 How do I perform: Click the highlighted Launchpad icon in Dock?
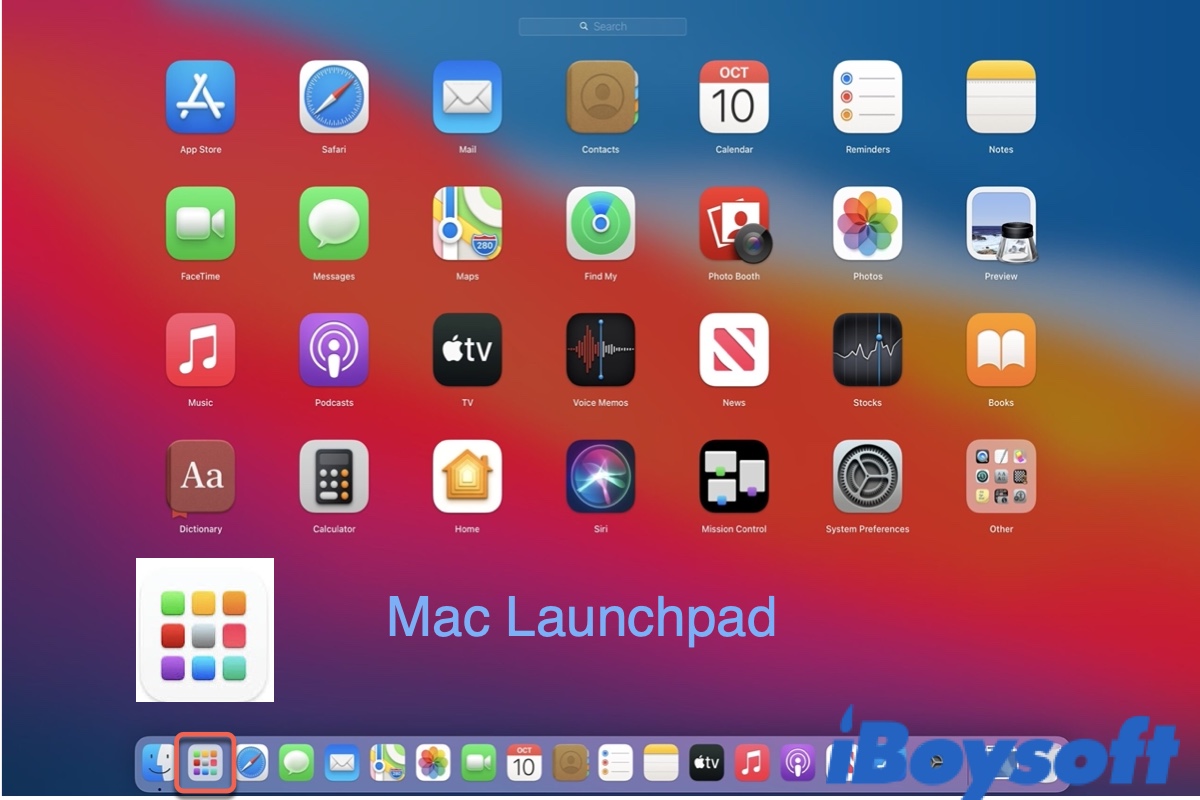(205, 765)
